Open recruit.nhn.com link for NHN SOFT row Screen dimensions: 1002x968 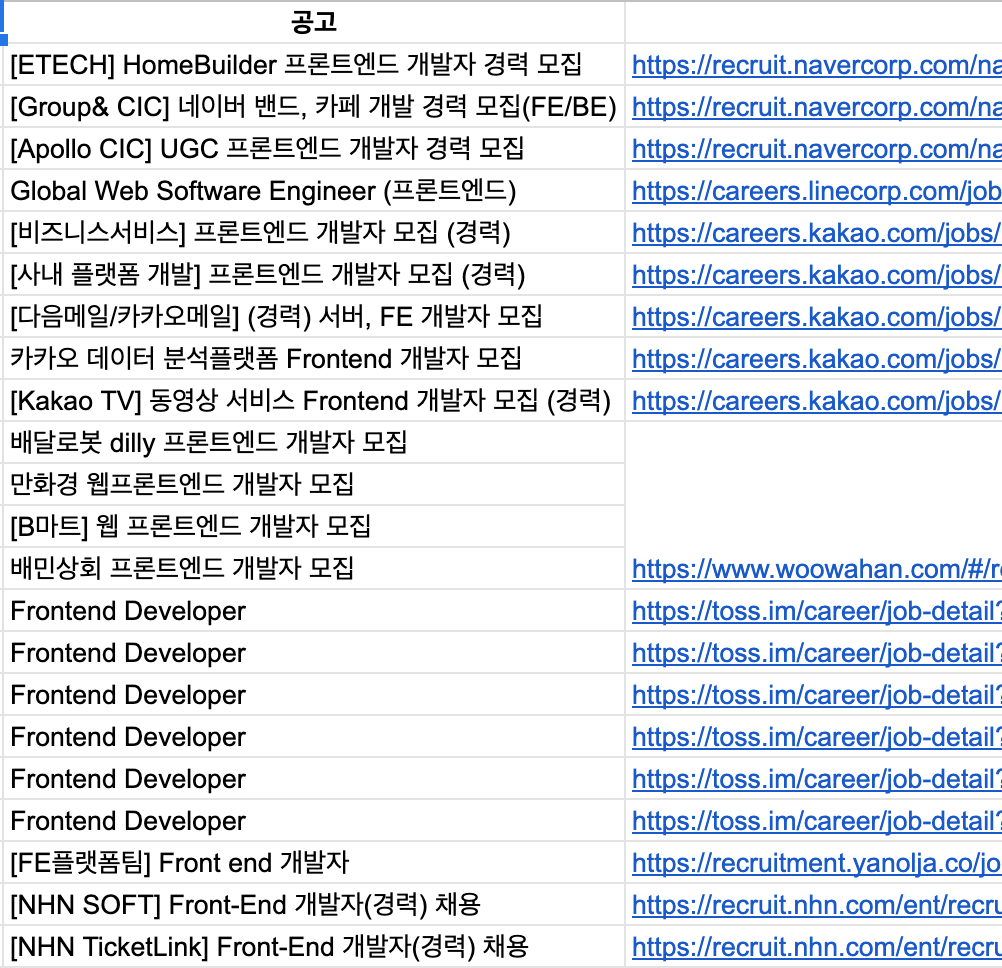817,906
